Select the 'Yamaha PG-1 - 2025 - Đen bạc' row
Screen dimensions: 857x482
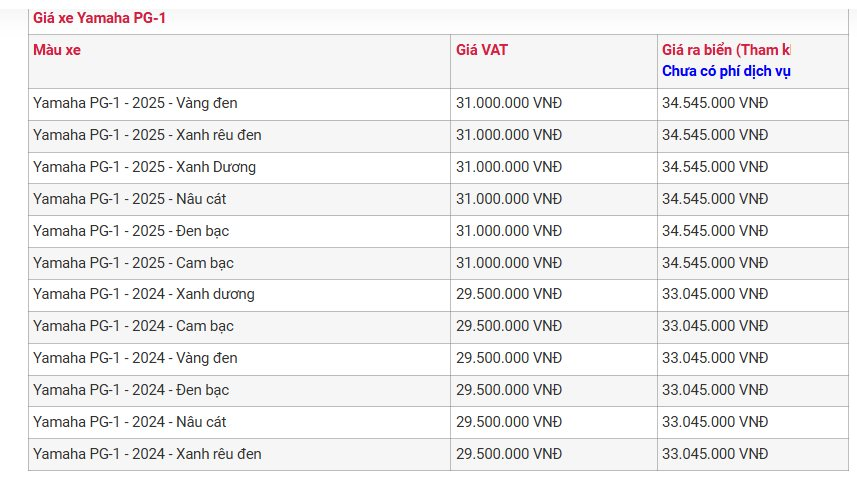131,231
